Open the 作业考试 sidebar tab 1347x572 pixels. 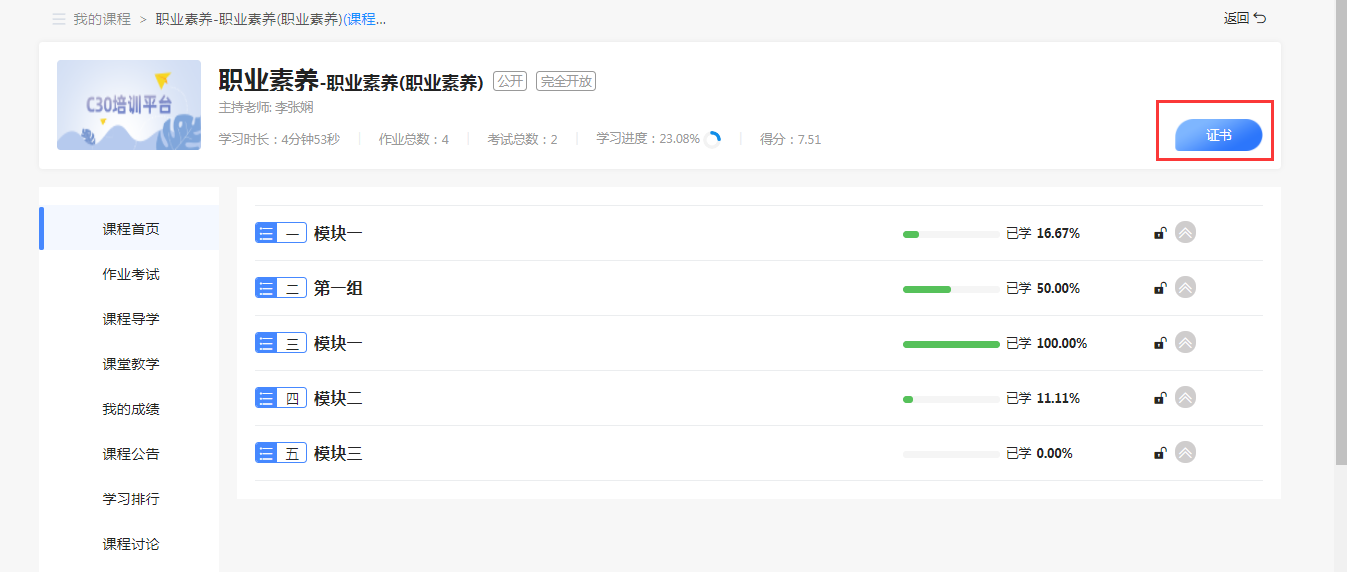(x=130, y=274)
